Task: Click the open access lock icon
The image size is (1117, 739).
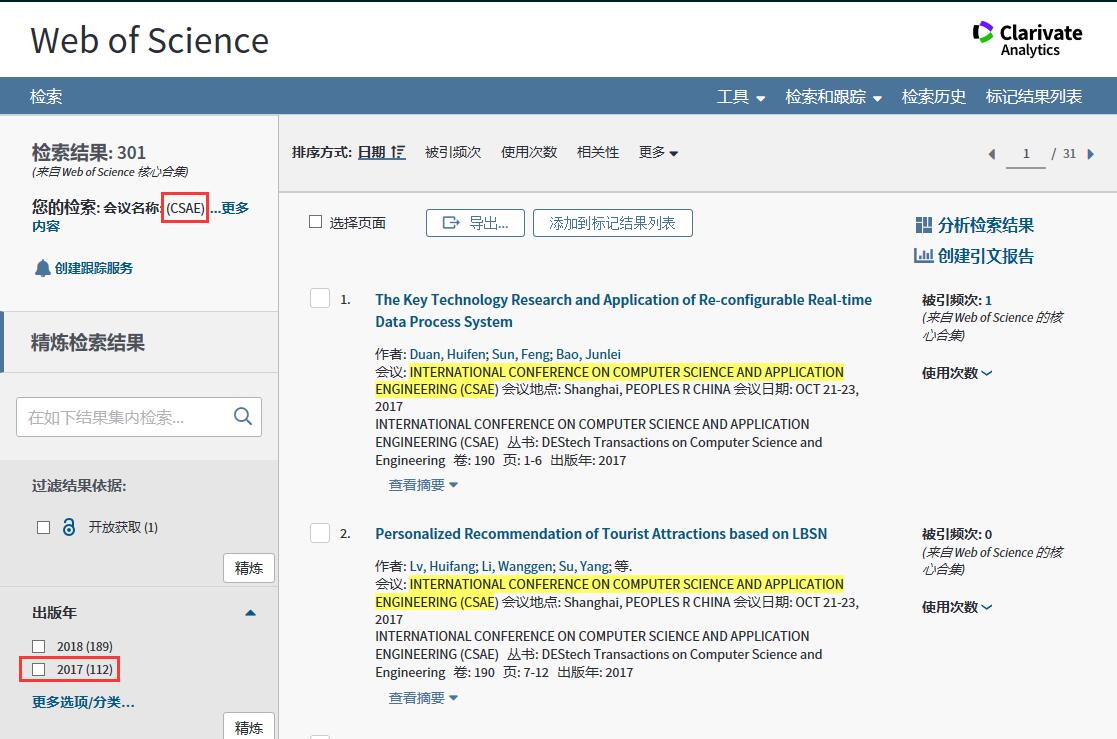Action: coord(69,527)
